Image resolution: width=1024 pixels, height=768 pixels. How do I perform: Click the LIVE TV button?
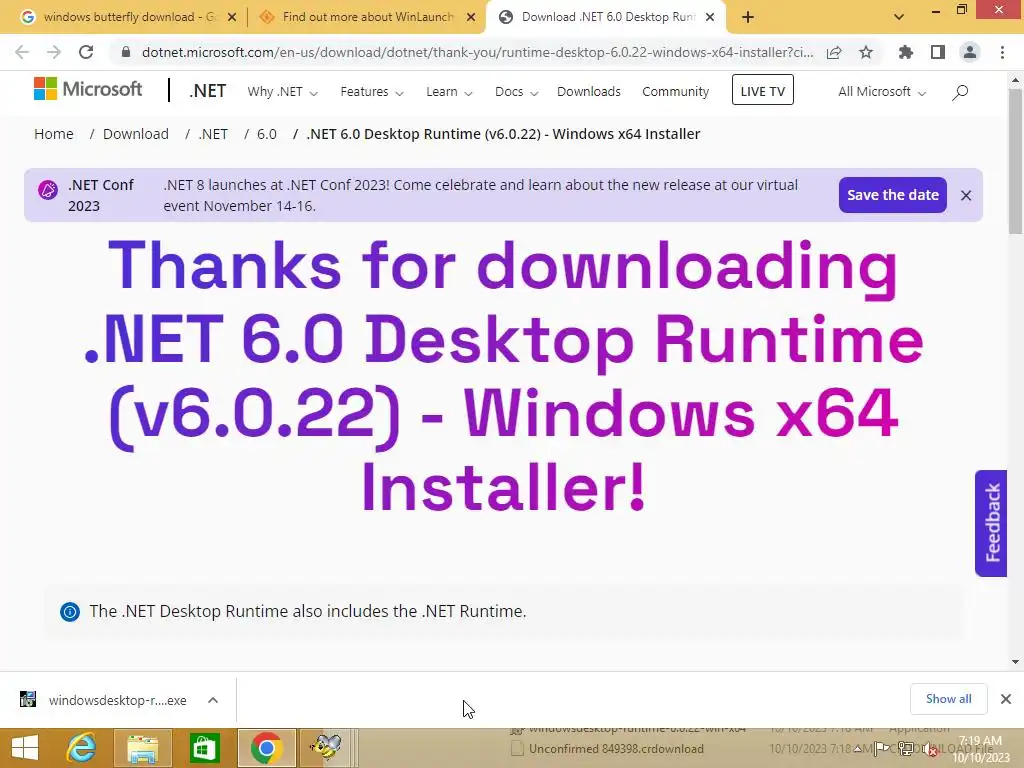tap(762, 90)
